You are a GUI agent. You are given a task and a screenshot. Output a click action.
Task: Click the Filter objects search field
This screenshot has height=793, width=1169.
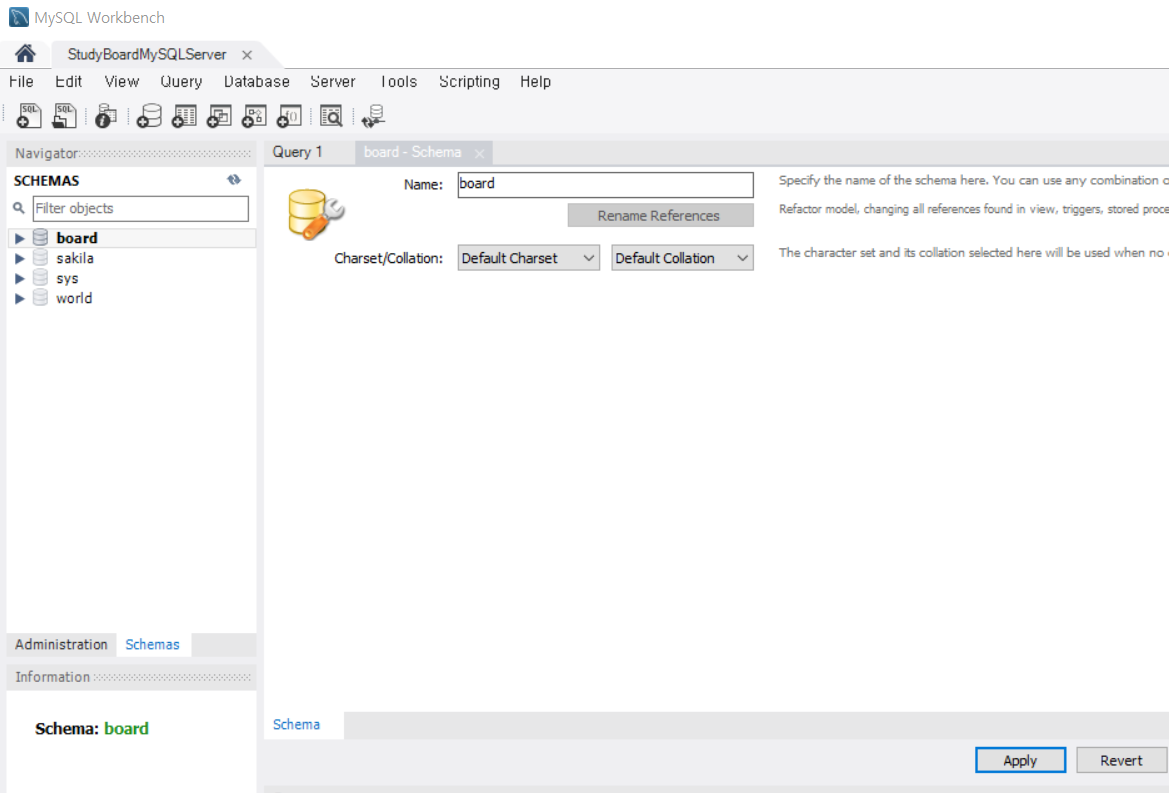141,209
